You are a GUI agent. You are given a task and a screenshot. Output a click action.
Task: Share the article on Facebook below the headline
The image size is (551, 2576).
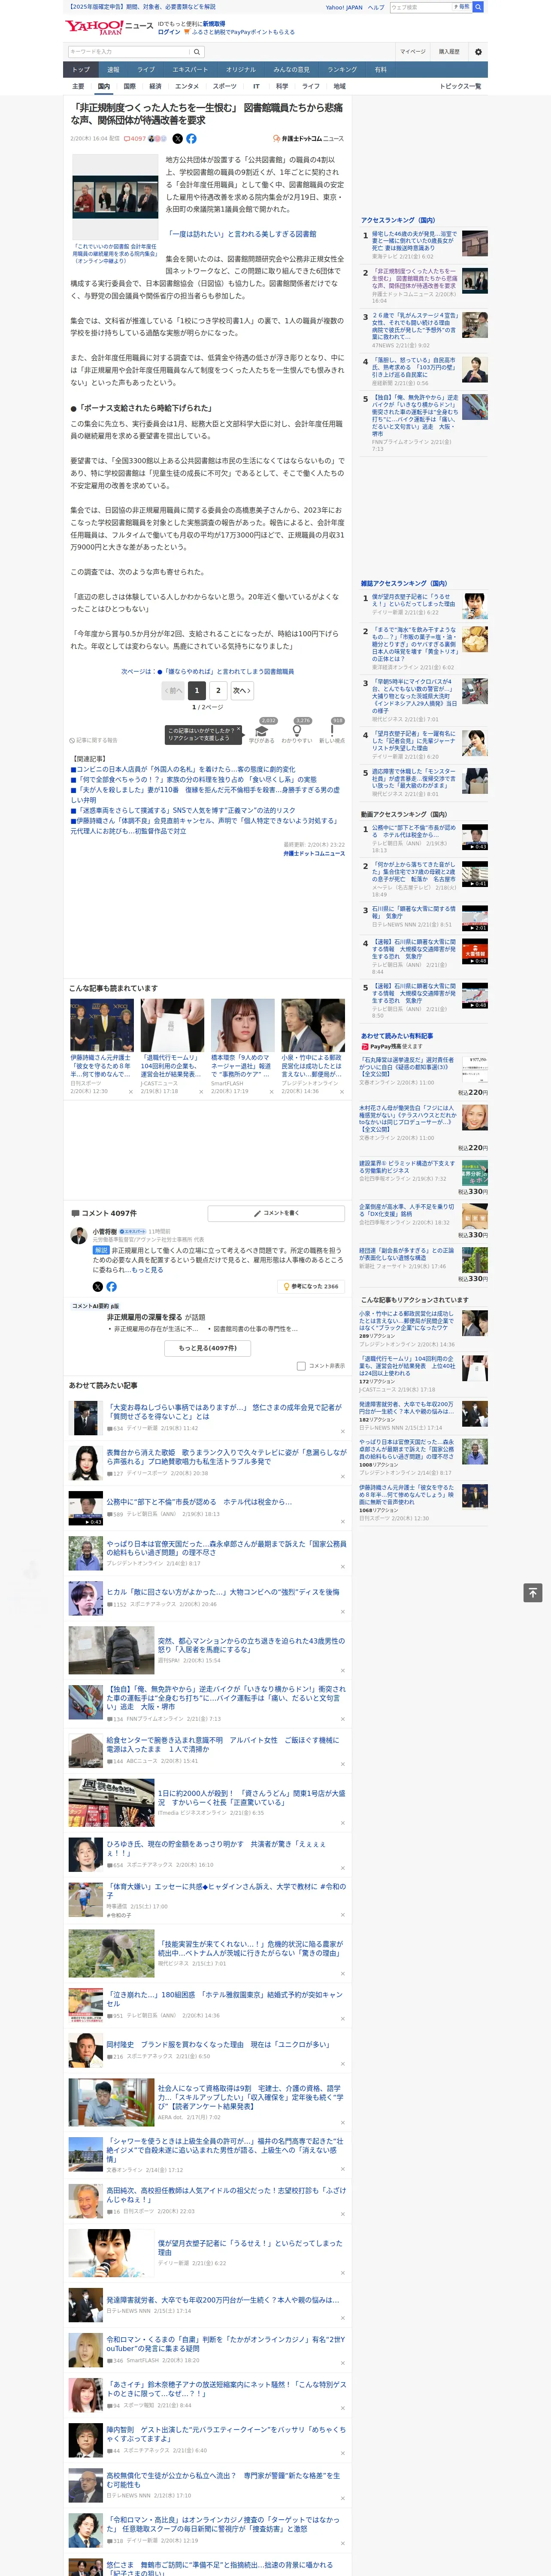coord(191,139)
